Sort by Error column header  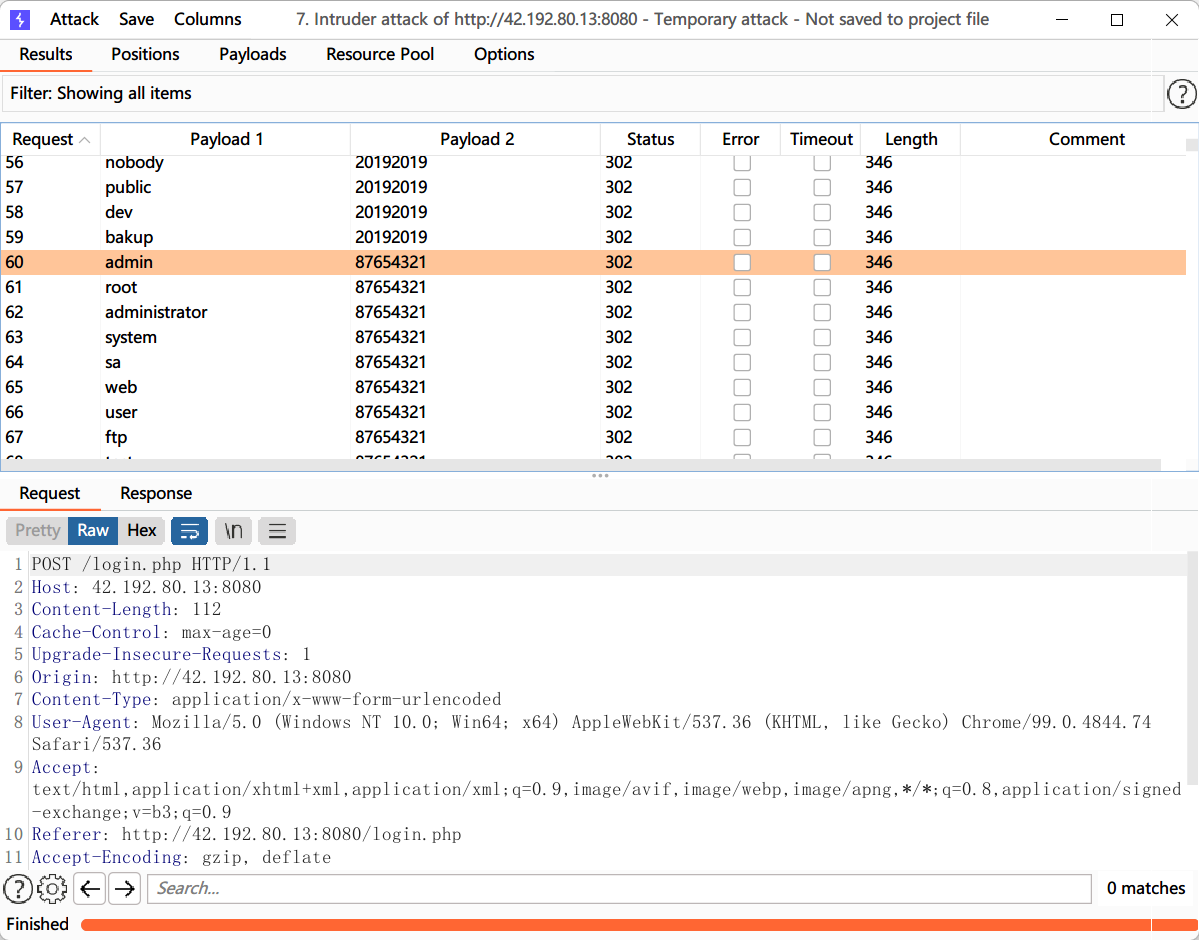click(740, 139)
